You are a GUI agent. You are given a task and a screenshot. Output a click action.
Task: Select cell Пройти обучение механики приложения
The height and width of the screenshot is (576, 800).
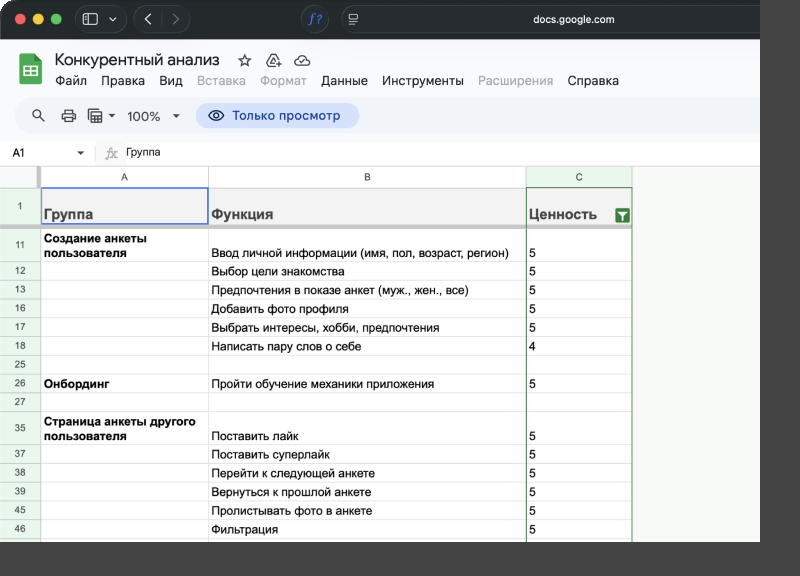(x=367, y=384)
